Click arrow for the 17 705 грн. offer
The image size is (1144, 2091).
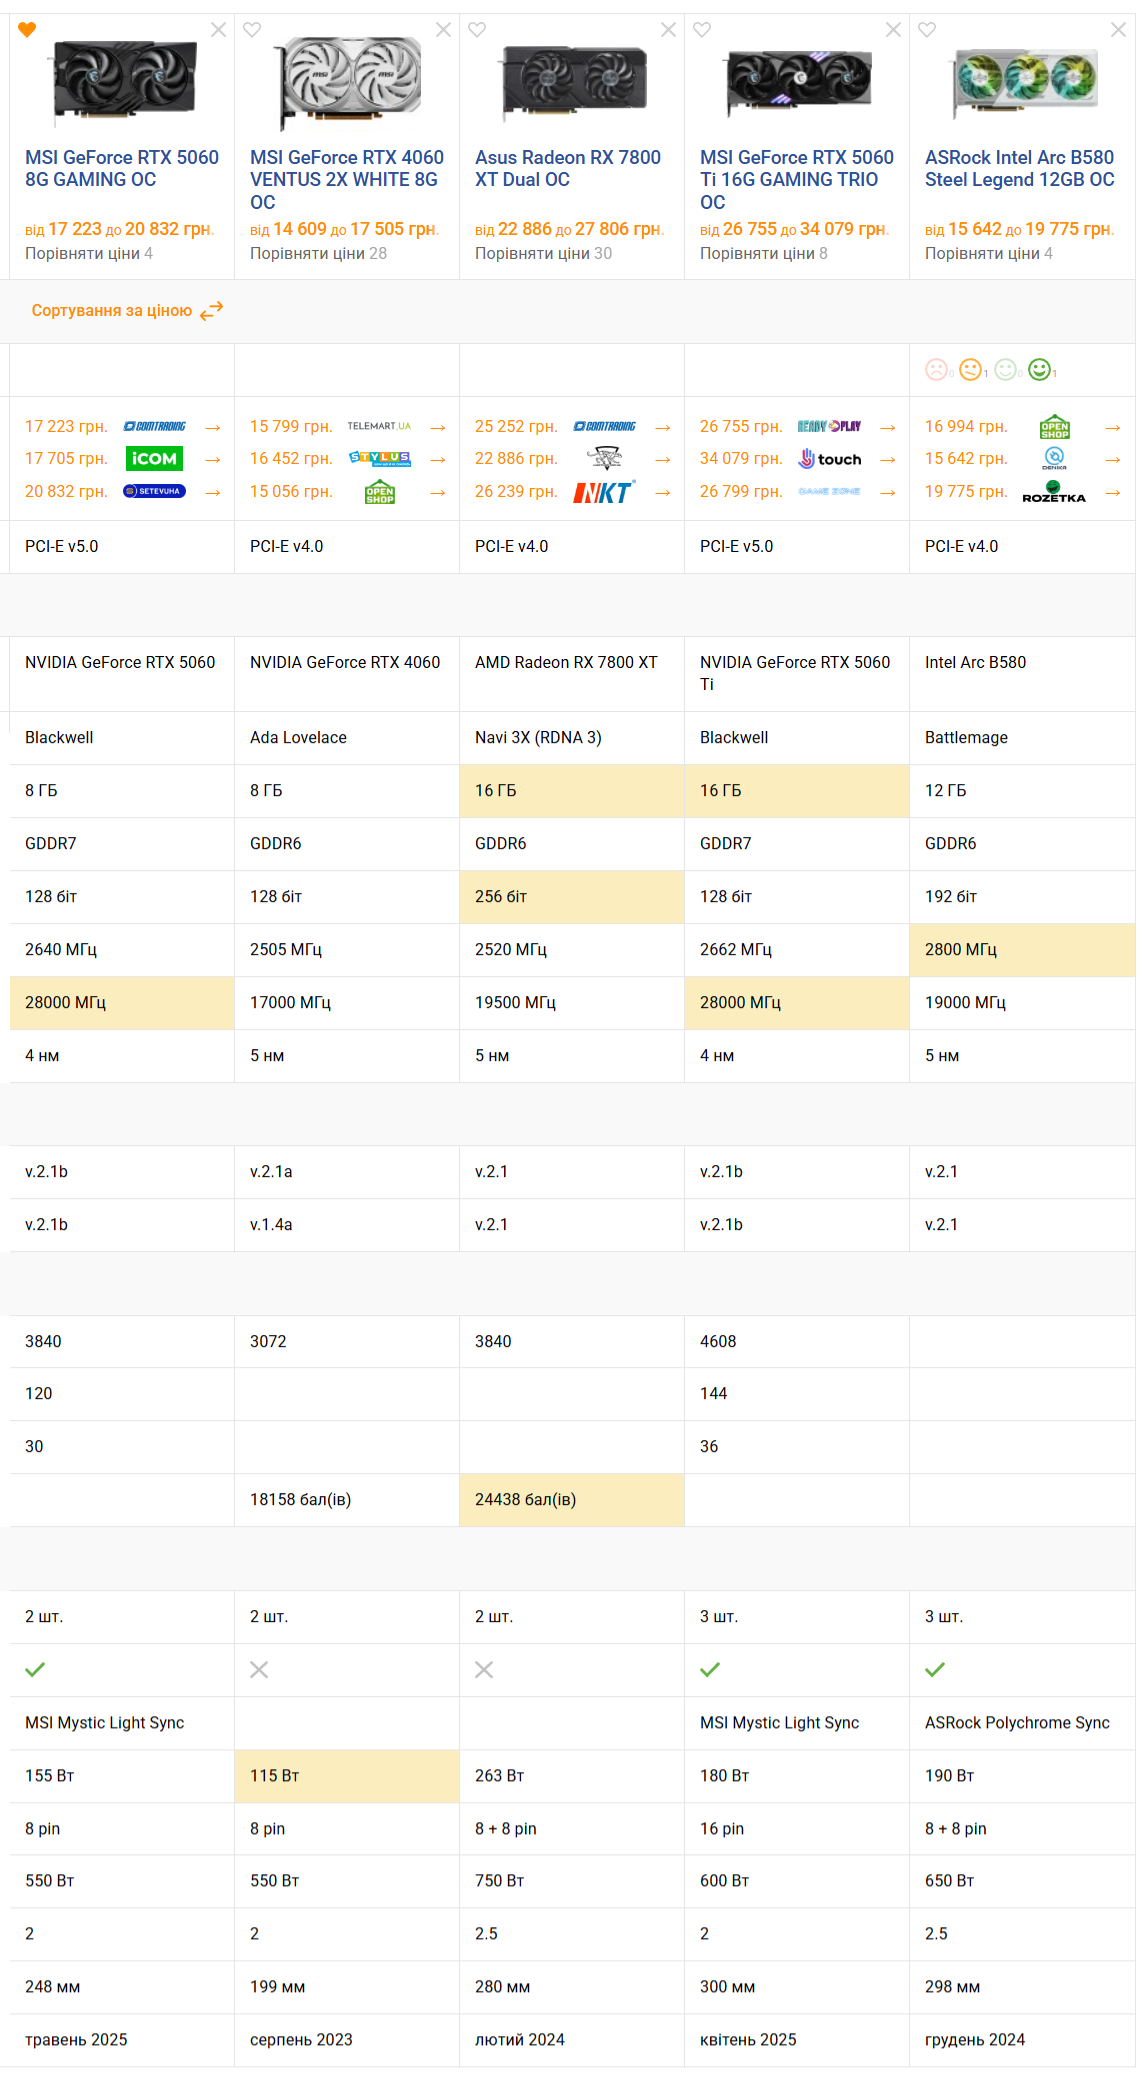(x=213, y=460)
